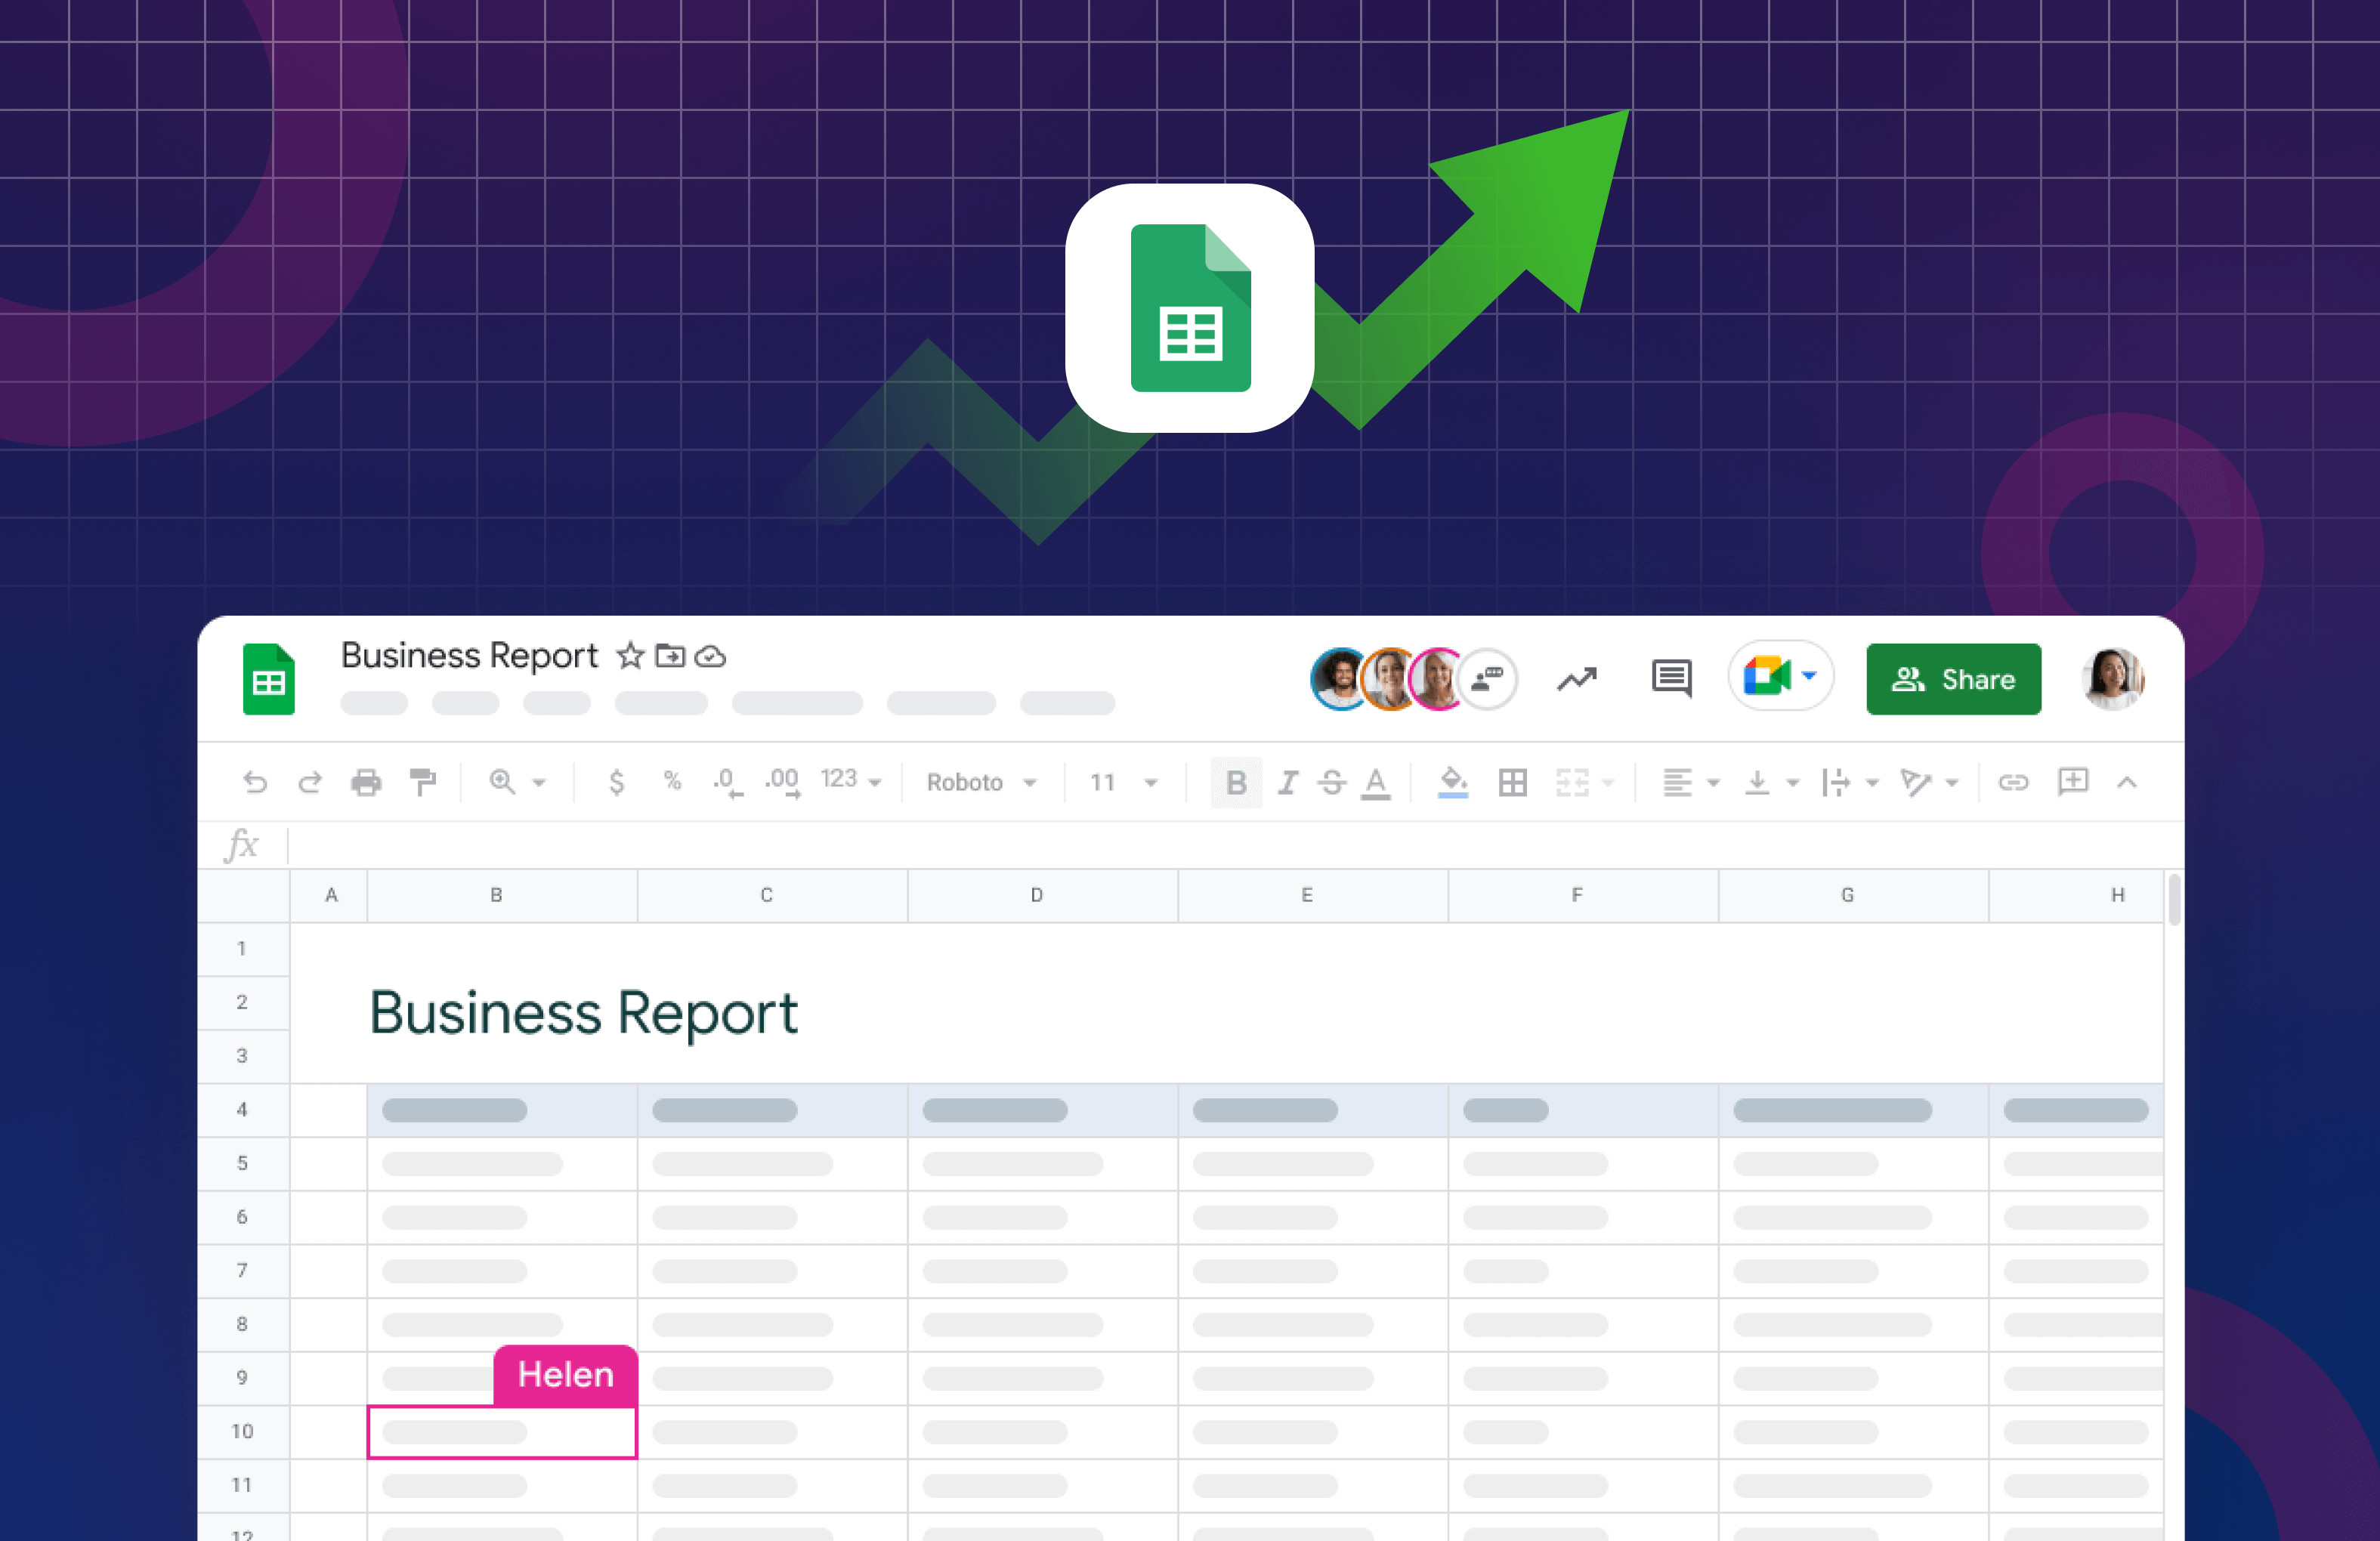
Task: Open the Roboto font dropdown
Action: tap(981, 782)
